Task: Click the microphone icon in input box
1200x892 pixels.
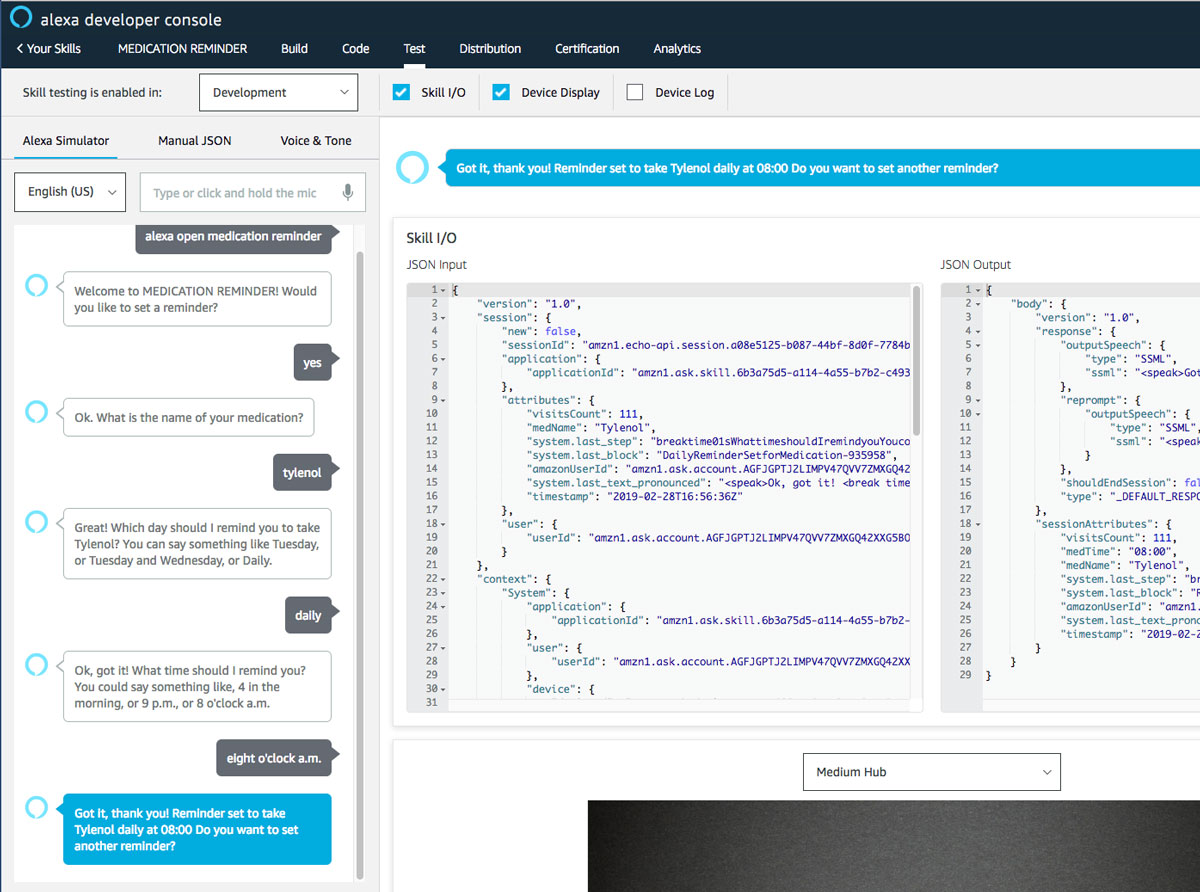Action: tap(348, 192)
